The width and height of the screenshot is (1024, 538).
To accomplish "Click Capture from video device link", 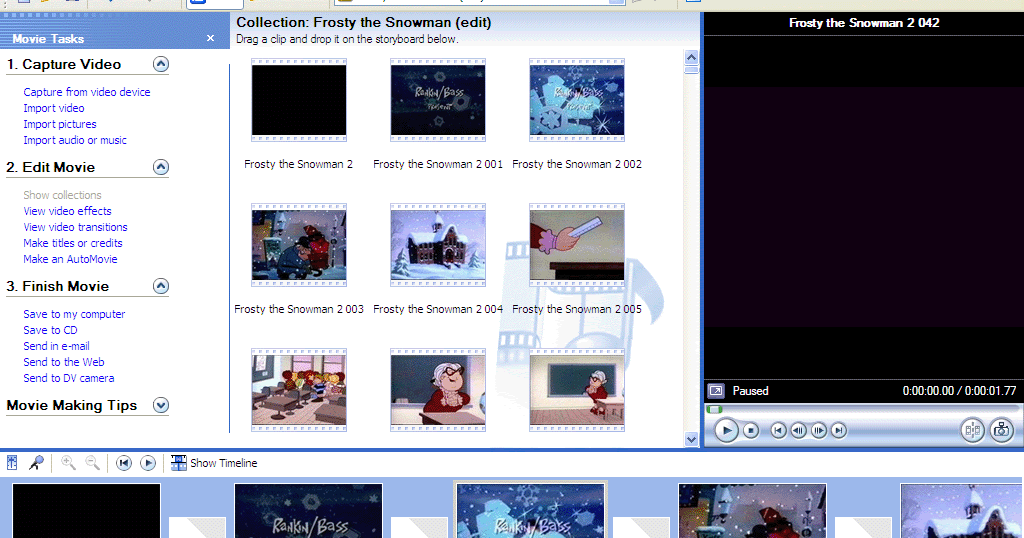I will click(x=87, y=92).
